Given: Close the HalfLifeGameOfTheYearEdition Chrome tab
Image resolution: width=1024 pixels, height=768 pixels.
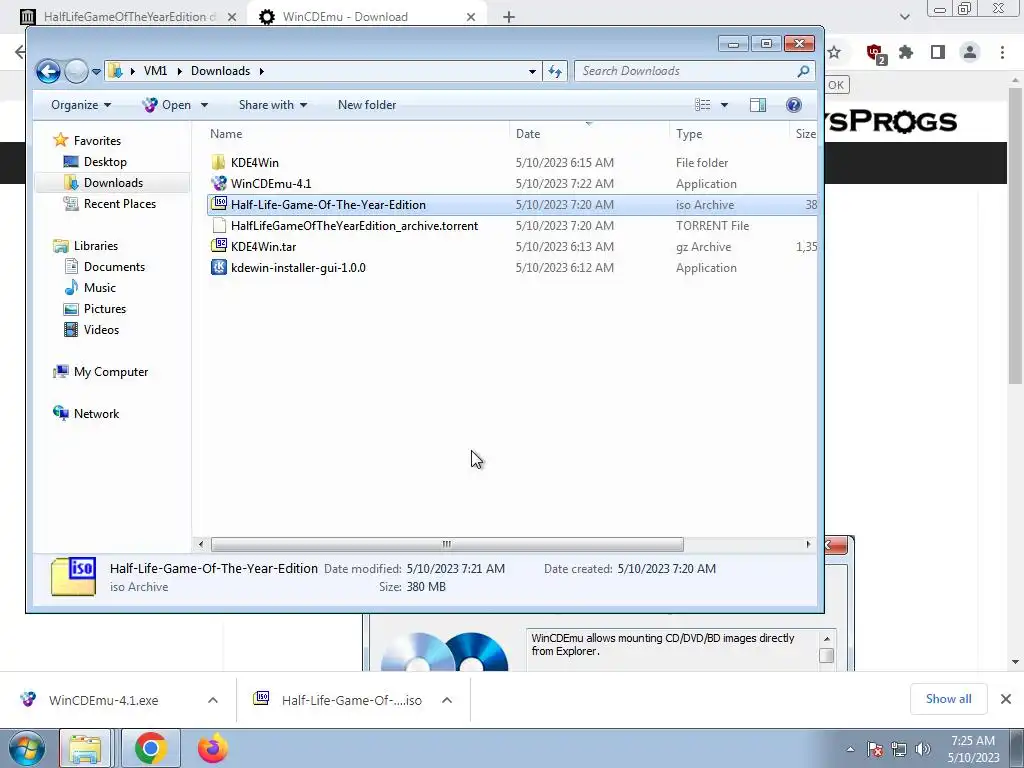Looking at the screenshot, I should pos(232,17).
